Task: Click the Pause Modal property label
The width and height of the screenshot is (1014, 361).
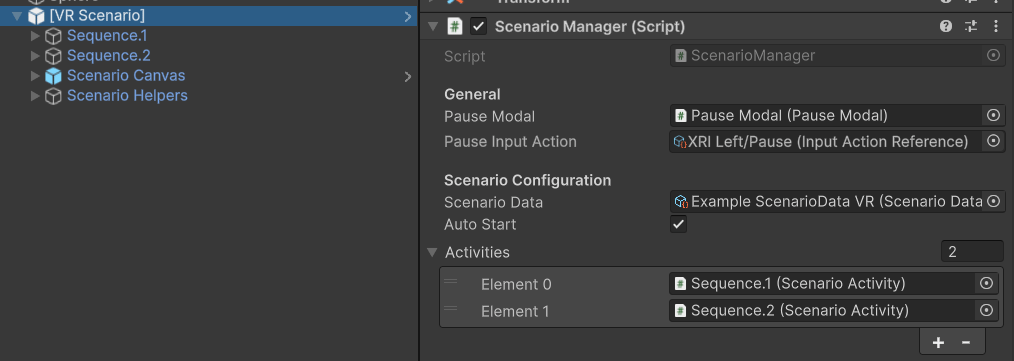Action: pos(490,116)
